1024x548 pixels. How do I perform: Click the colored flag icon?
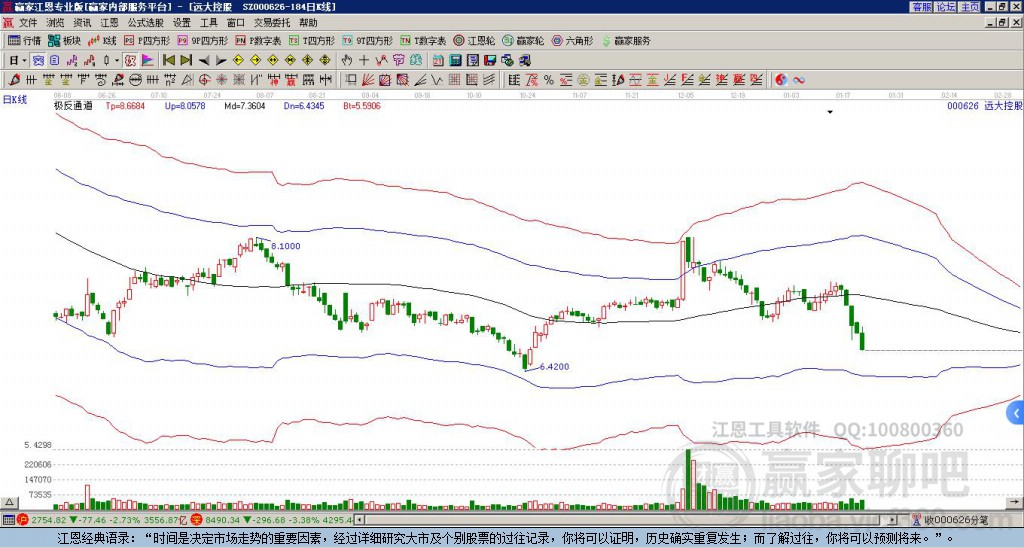148,61
